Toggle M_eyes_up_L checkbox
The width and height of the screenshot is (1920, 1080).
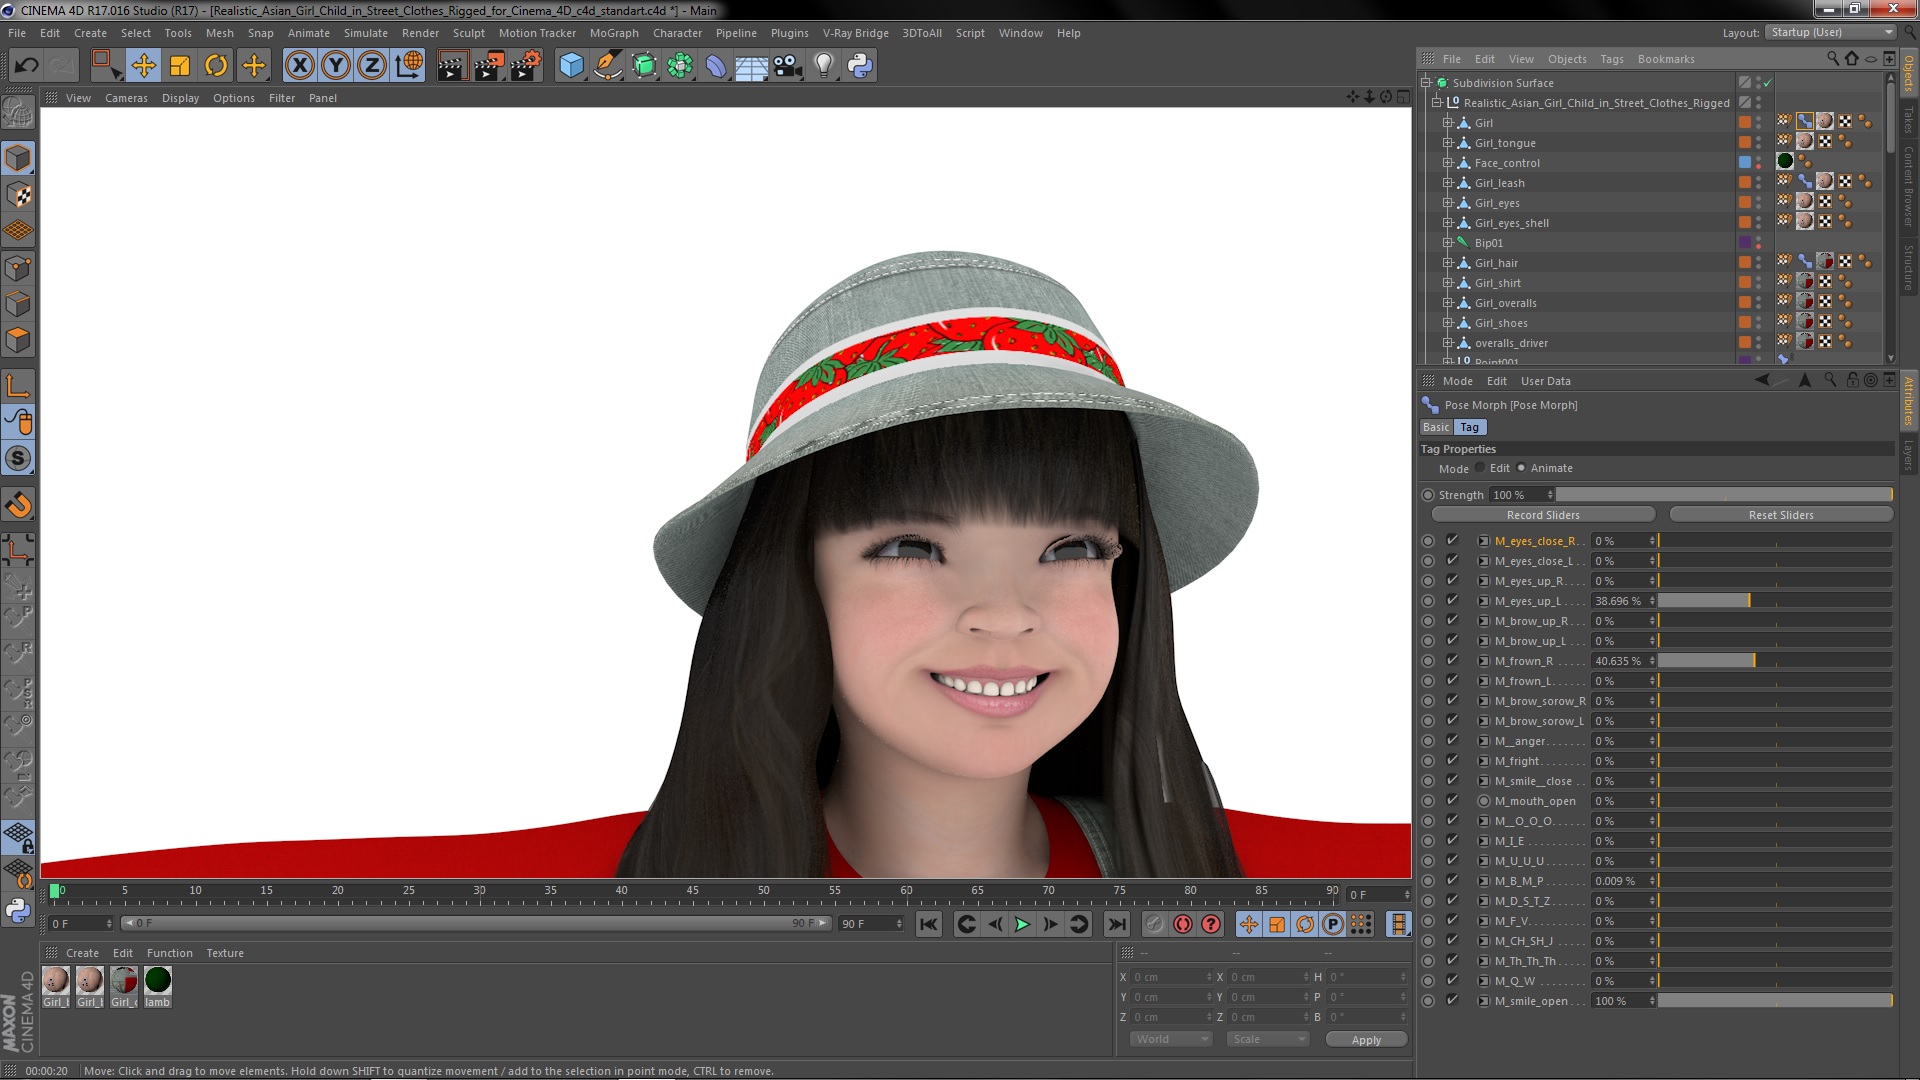(x=1452, y=601)
